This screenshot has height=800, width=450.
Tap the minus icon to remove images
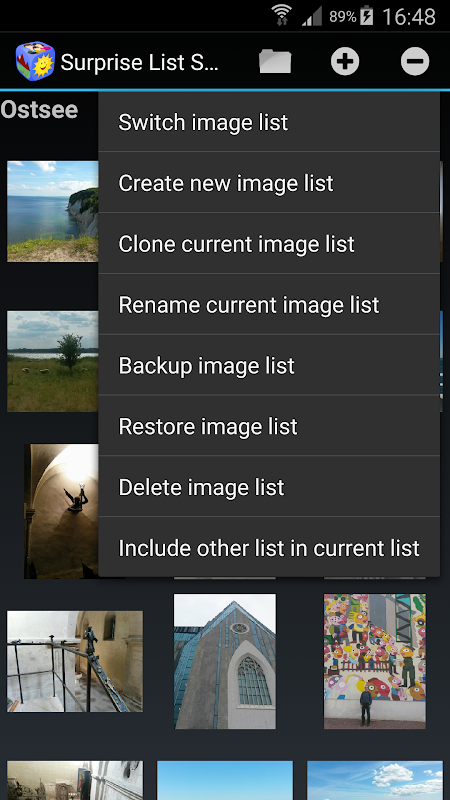[415, 61]
